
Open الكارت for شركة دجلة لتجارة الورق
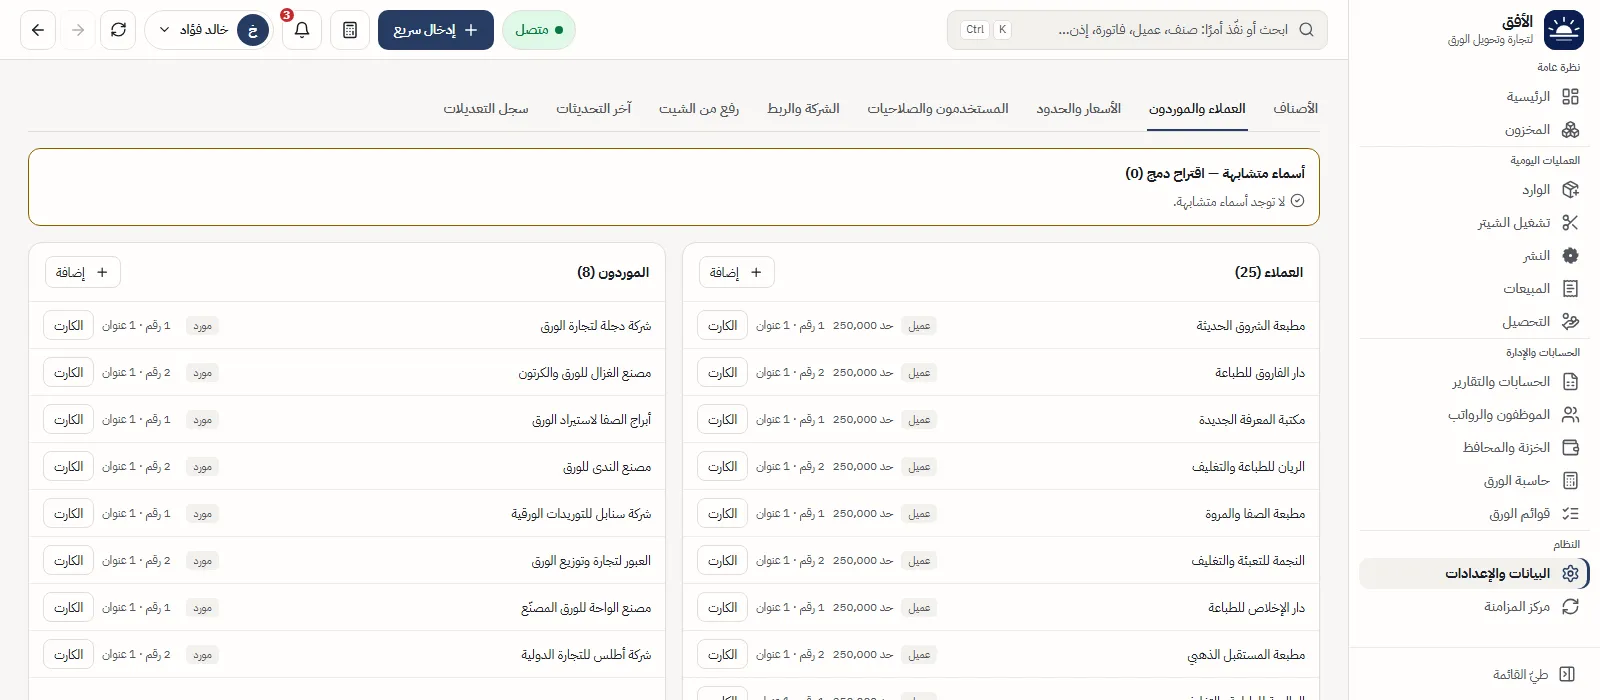click(x=68, y=325)
